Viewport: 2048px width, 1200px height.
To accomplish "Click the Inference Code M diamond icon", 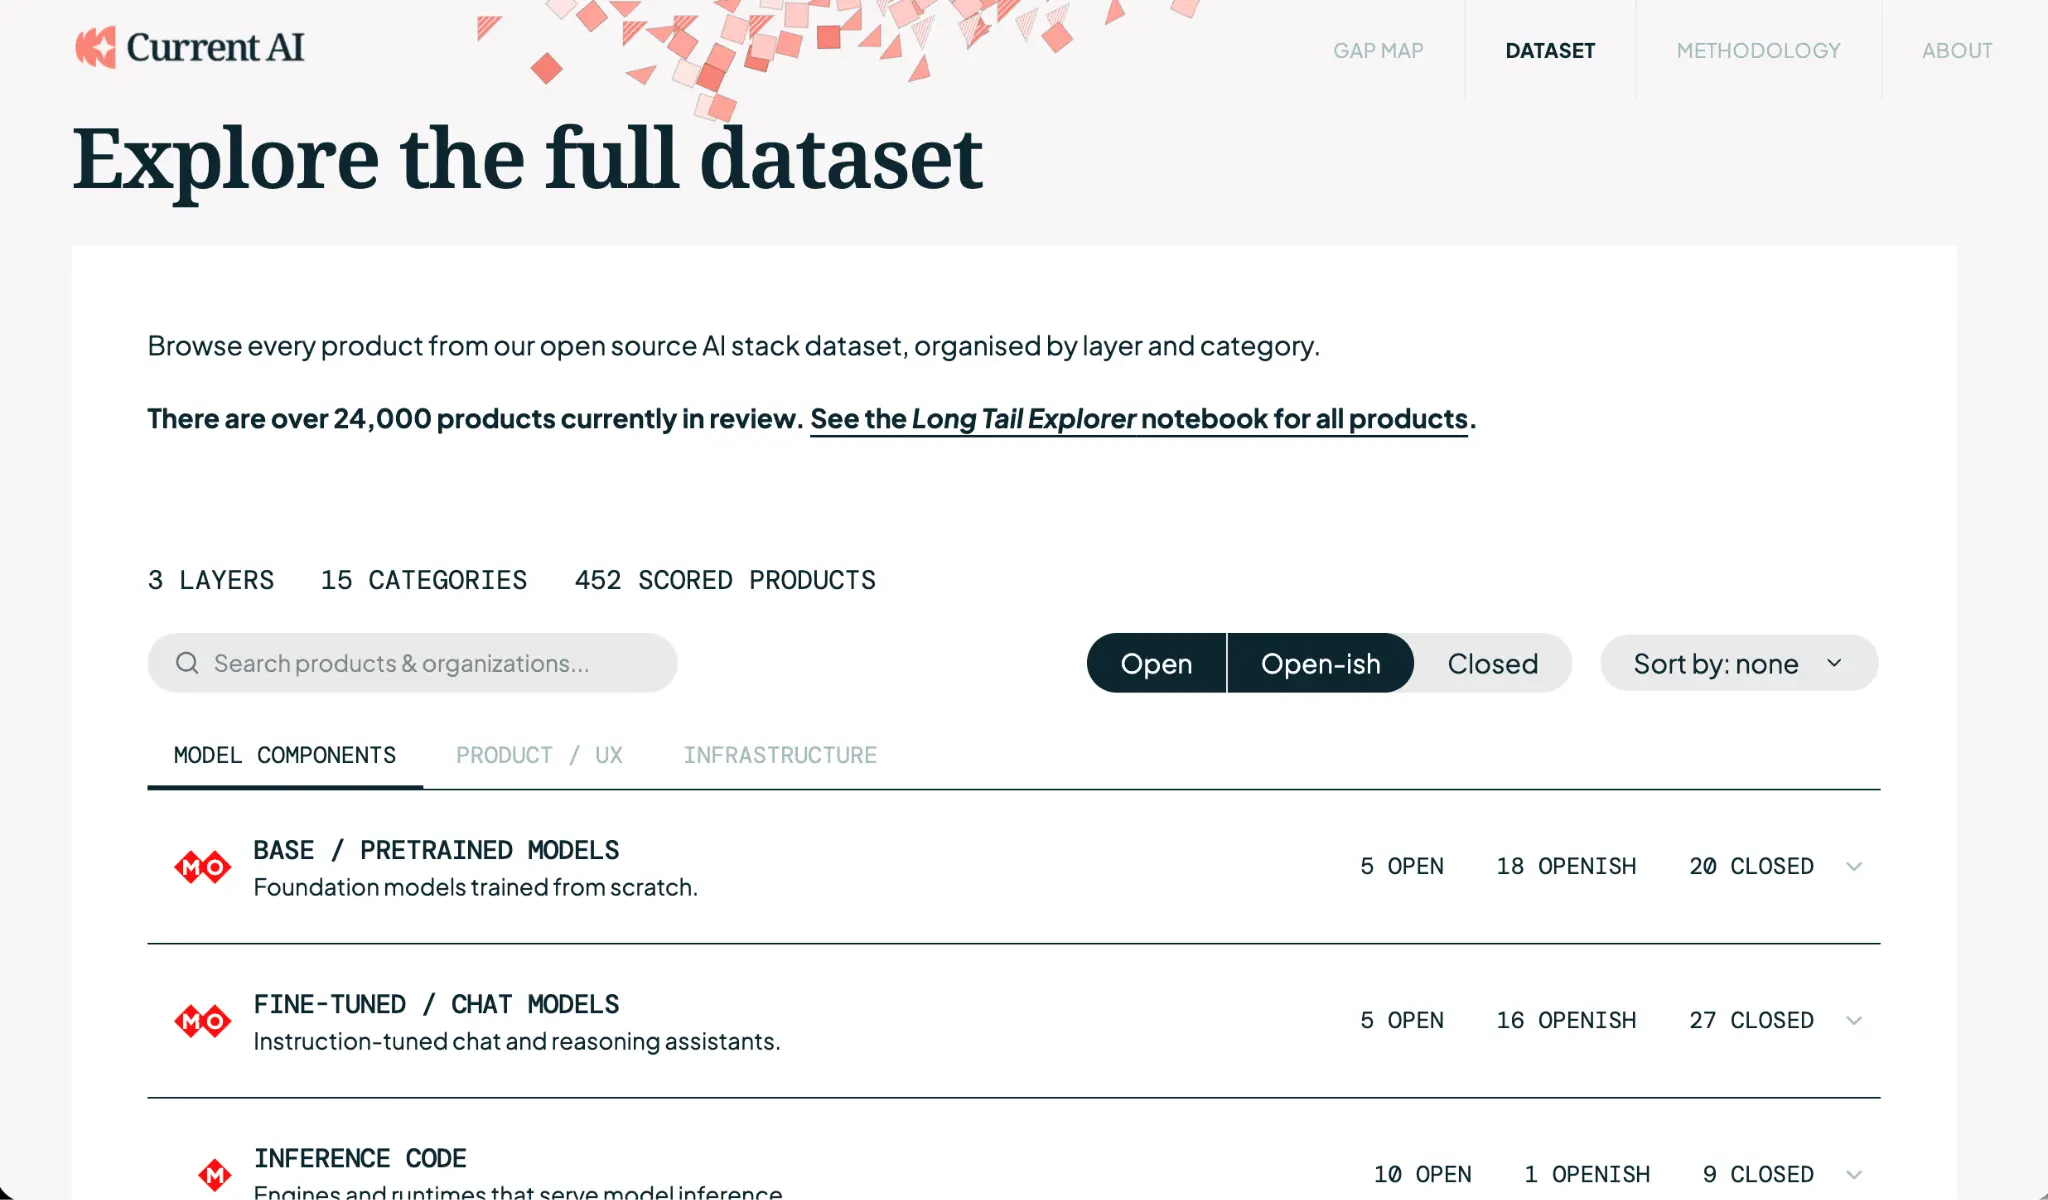I will (x=215, y=1174).
